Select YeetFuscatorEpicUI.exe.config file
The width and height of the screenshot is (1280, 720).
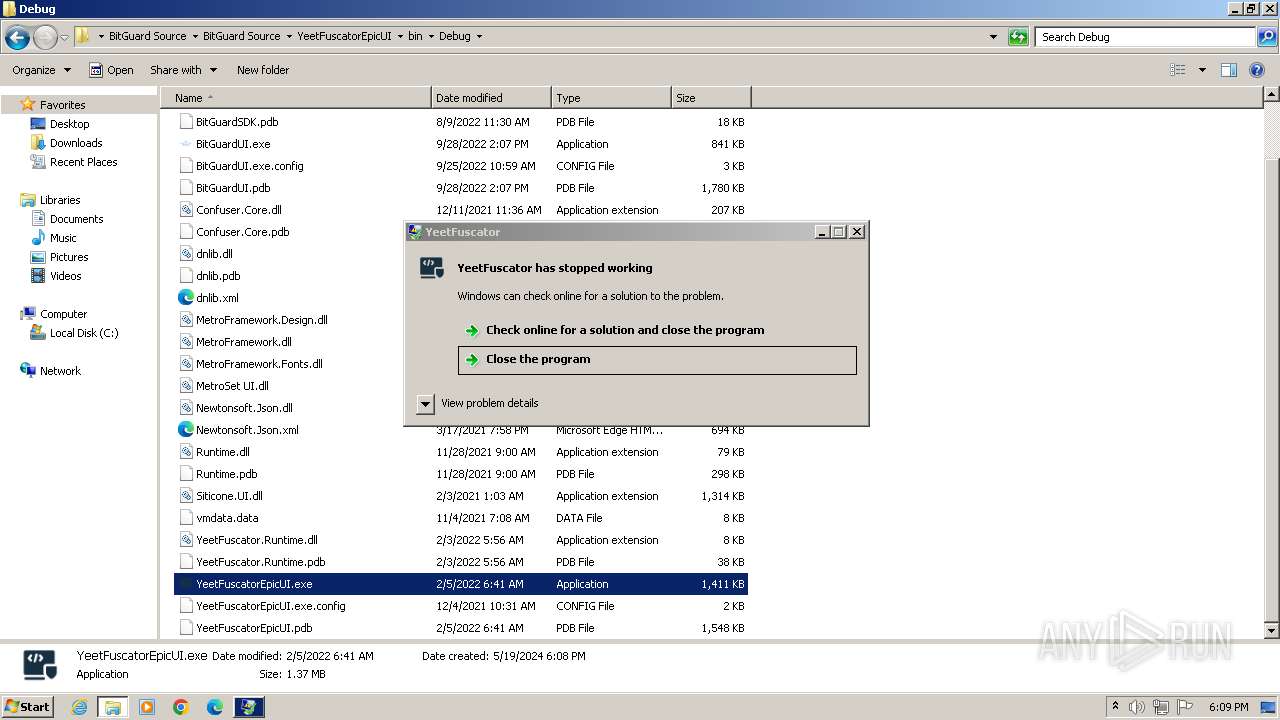pyautogui.click(x=461, y=606)
